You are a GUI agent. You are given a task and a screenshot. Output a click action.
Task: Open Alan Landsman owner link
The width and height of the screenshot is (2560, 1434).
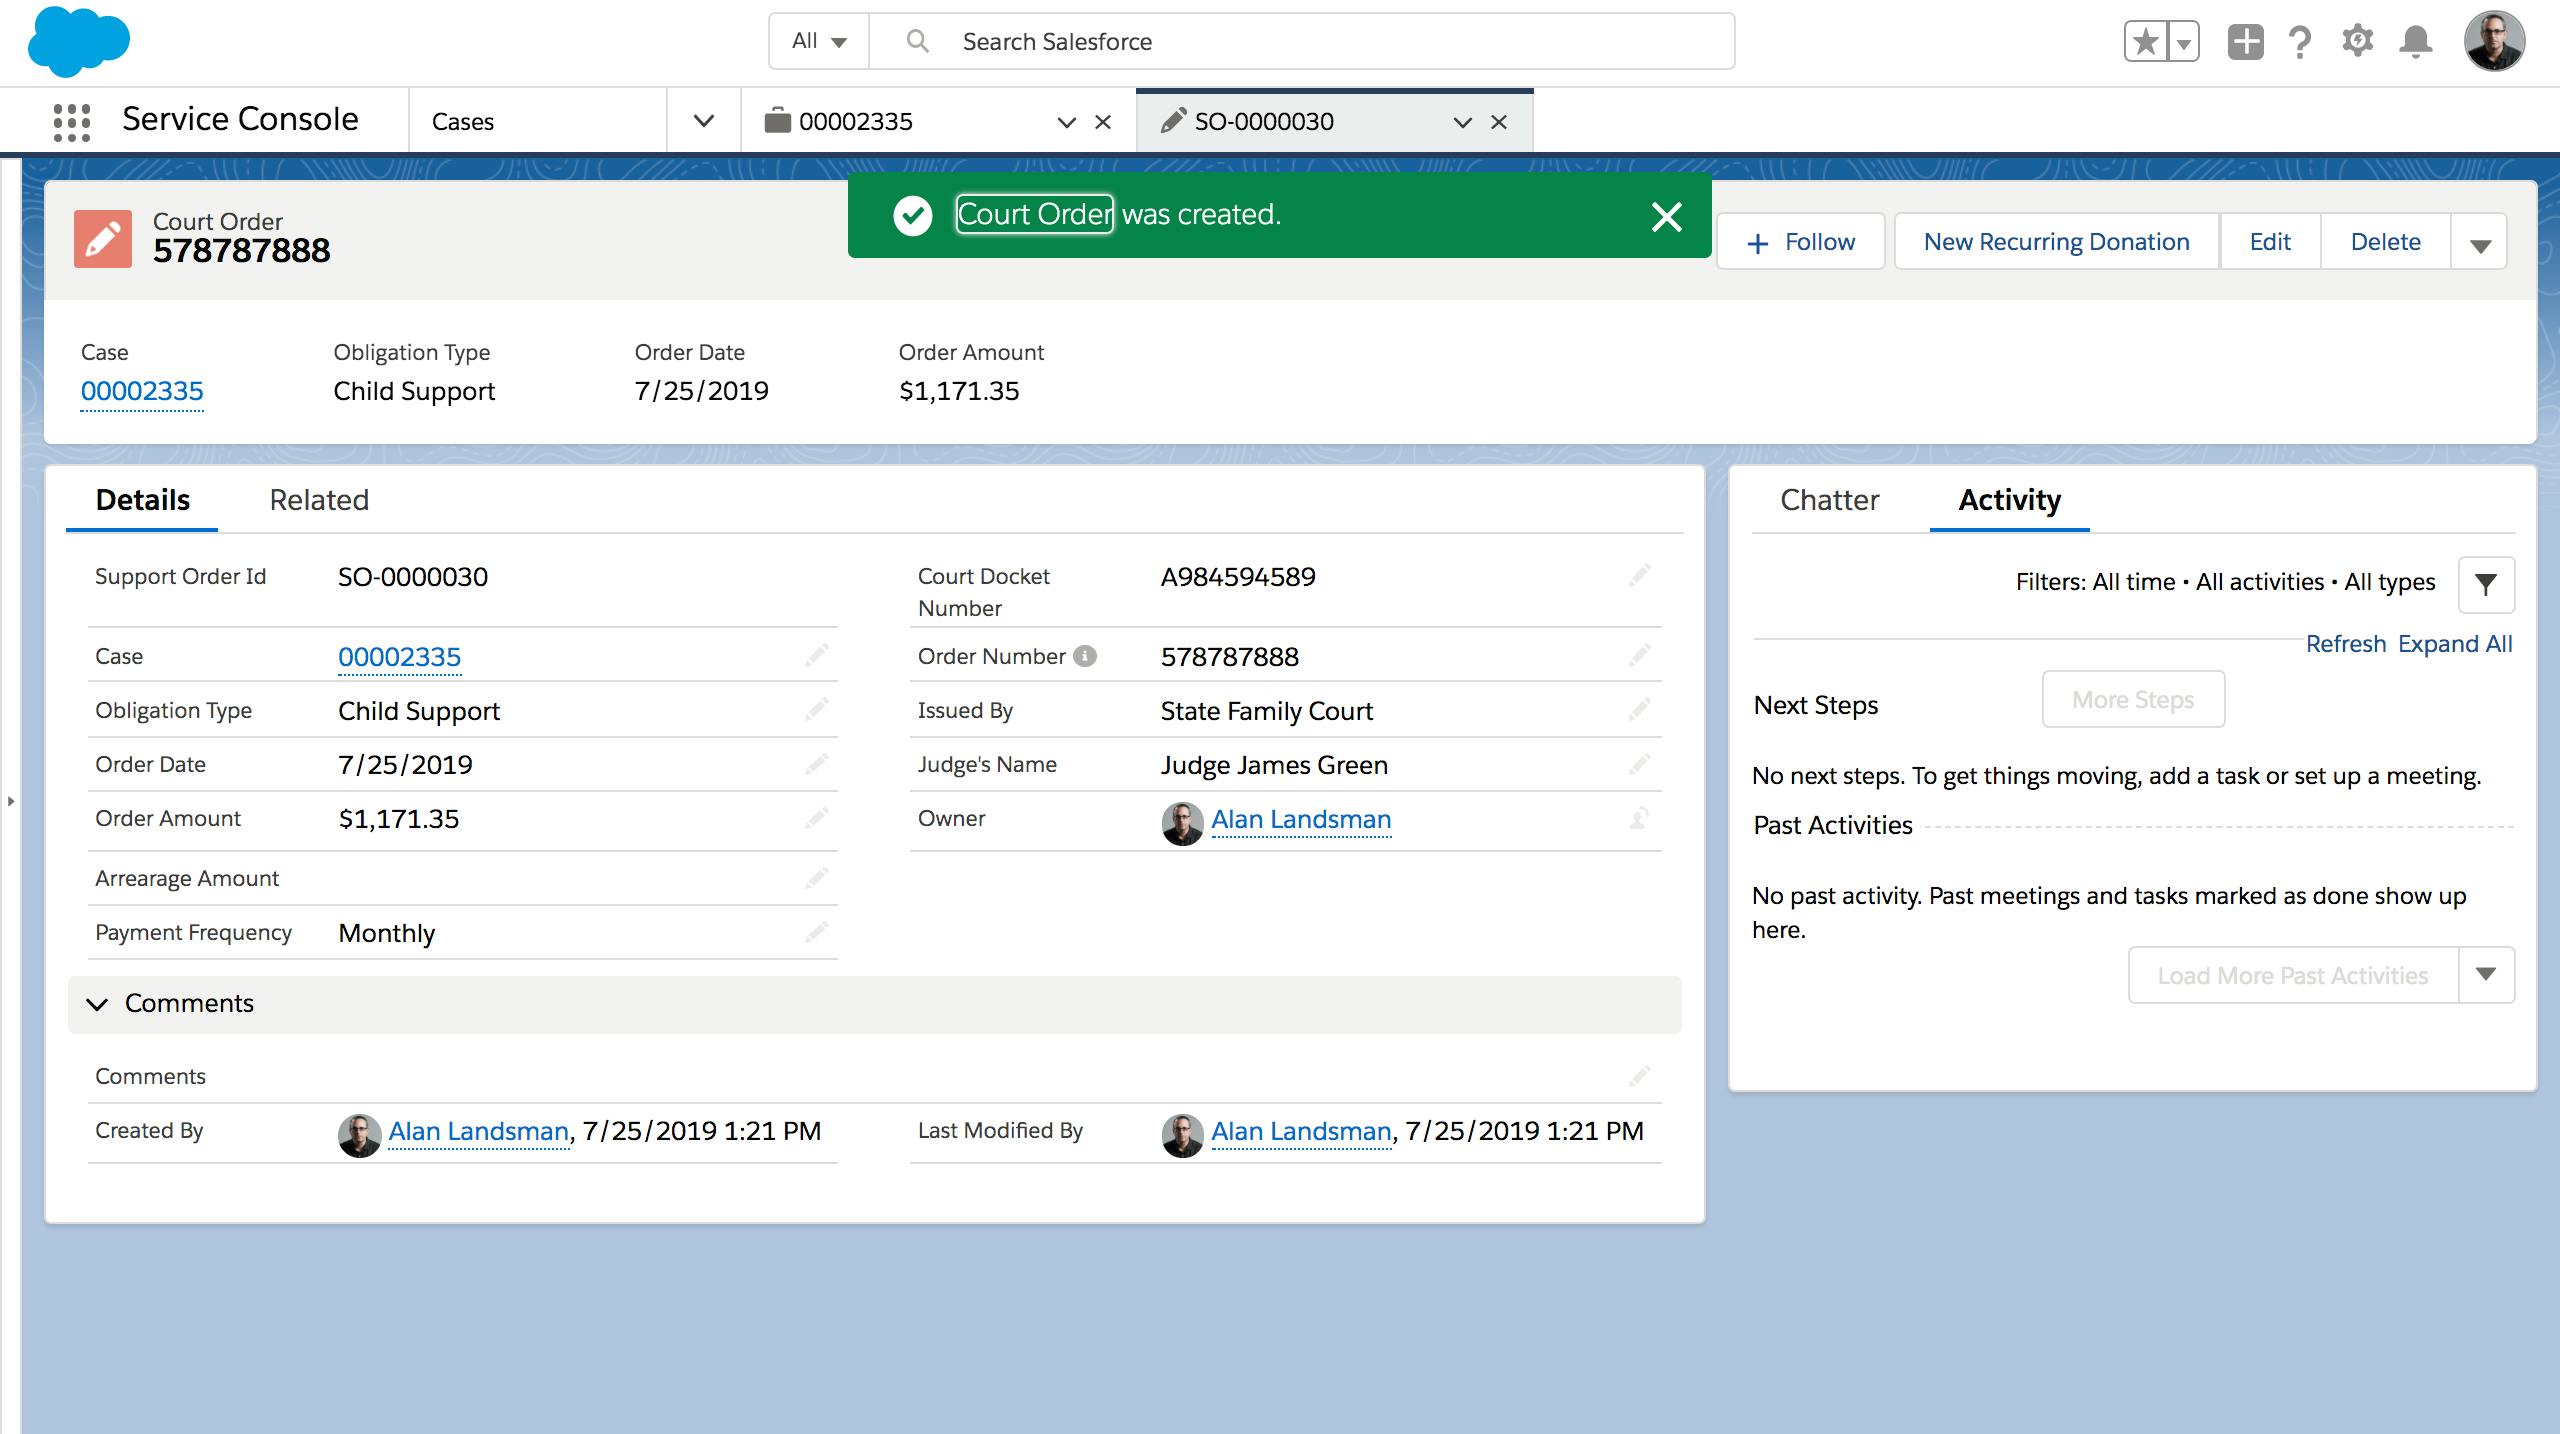click(1301, 820)
